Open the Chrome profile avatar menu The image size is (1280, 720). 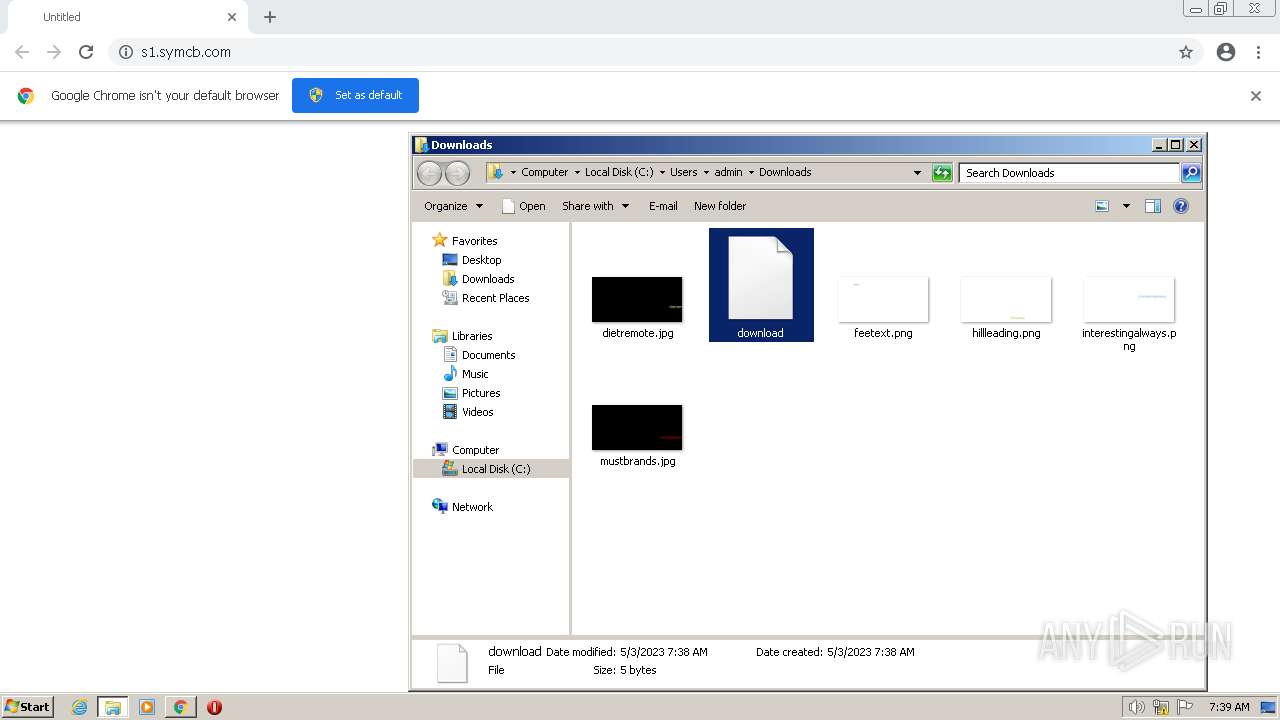(x=1226, y=52)
